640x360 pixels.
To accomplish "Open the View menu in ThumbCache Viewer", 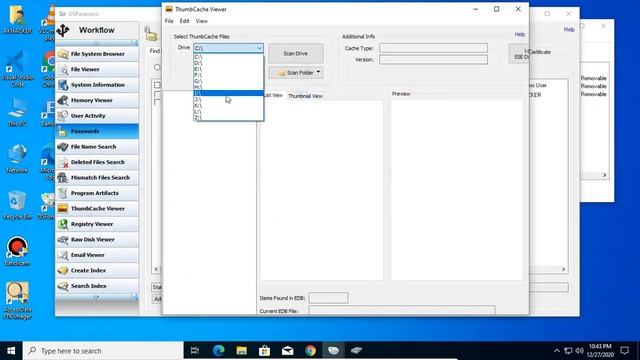I will point(202,21).
